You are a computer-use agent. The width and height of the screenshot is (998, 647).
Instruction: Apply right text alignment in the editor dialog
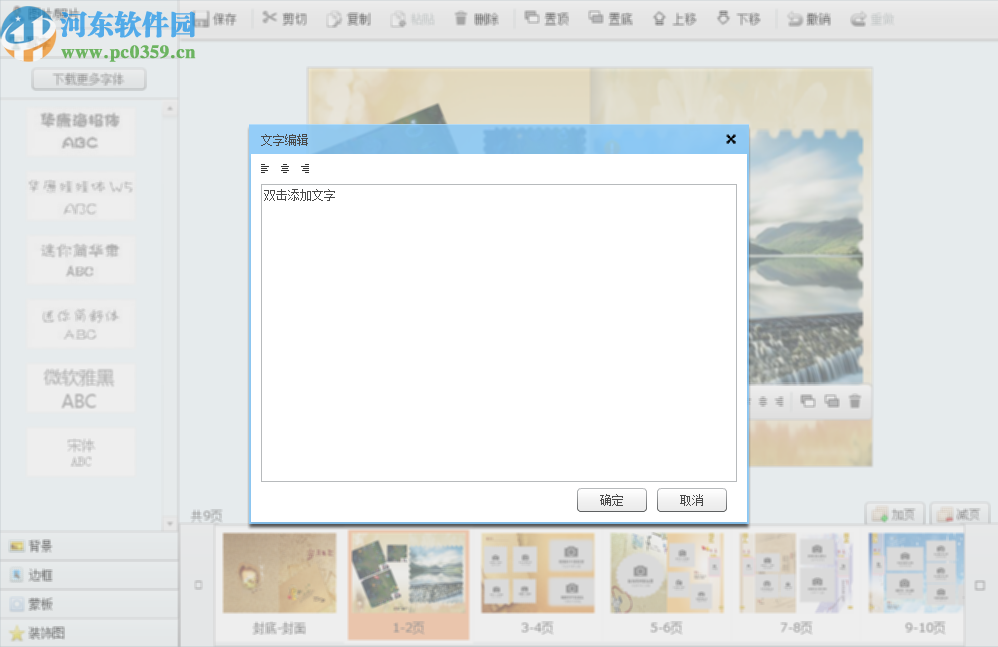click(x=304, y=168)
